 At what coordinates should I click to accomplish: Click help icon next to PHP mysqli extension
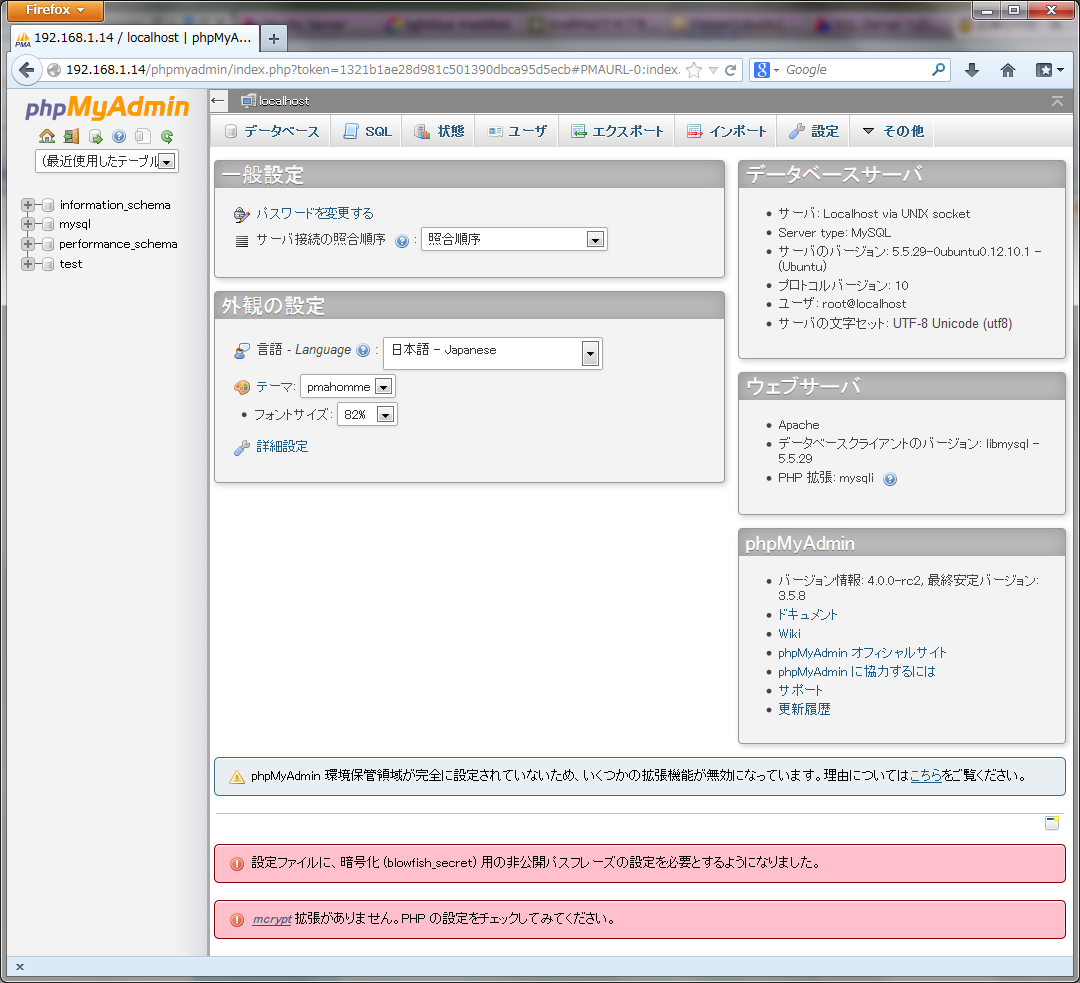(890, 479)
